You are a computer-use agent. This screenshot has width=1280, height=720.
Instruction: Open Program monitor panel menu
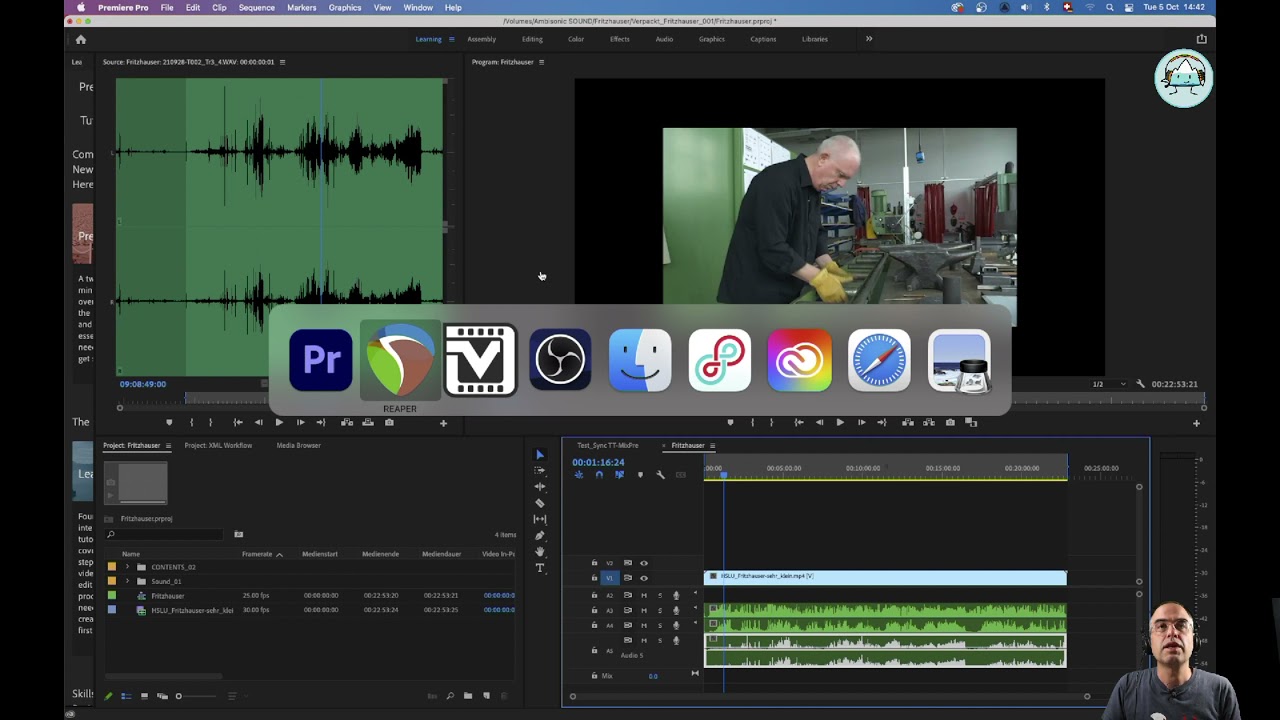(541, 62)
